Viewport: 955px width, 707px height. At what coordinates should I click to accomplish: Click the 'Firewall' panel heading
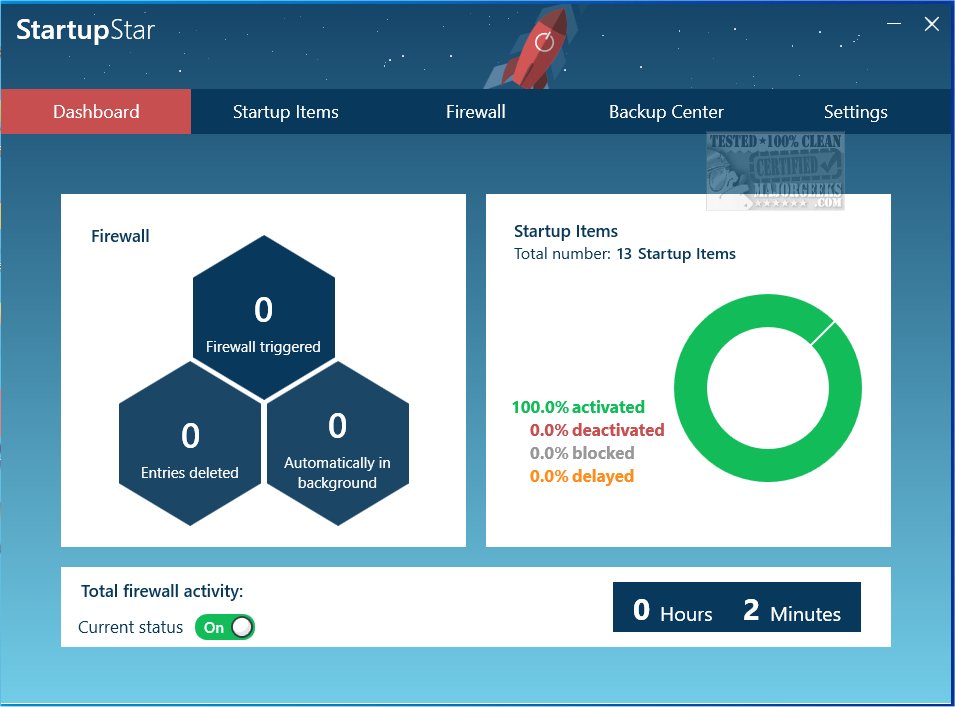[120, 236]
